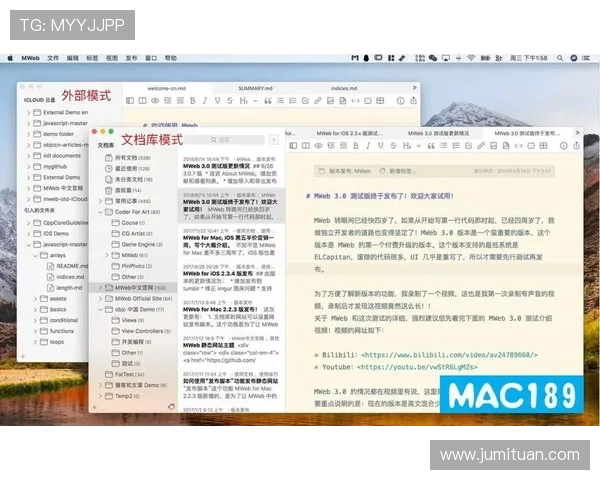
Task: Show more tabs arrow in front window
Action: [x=577, y=132]
